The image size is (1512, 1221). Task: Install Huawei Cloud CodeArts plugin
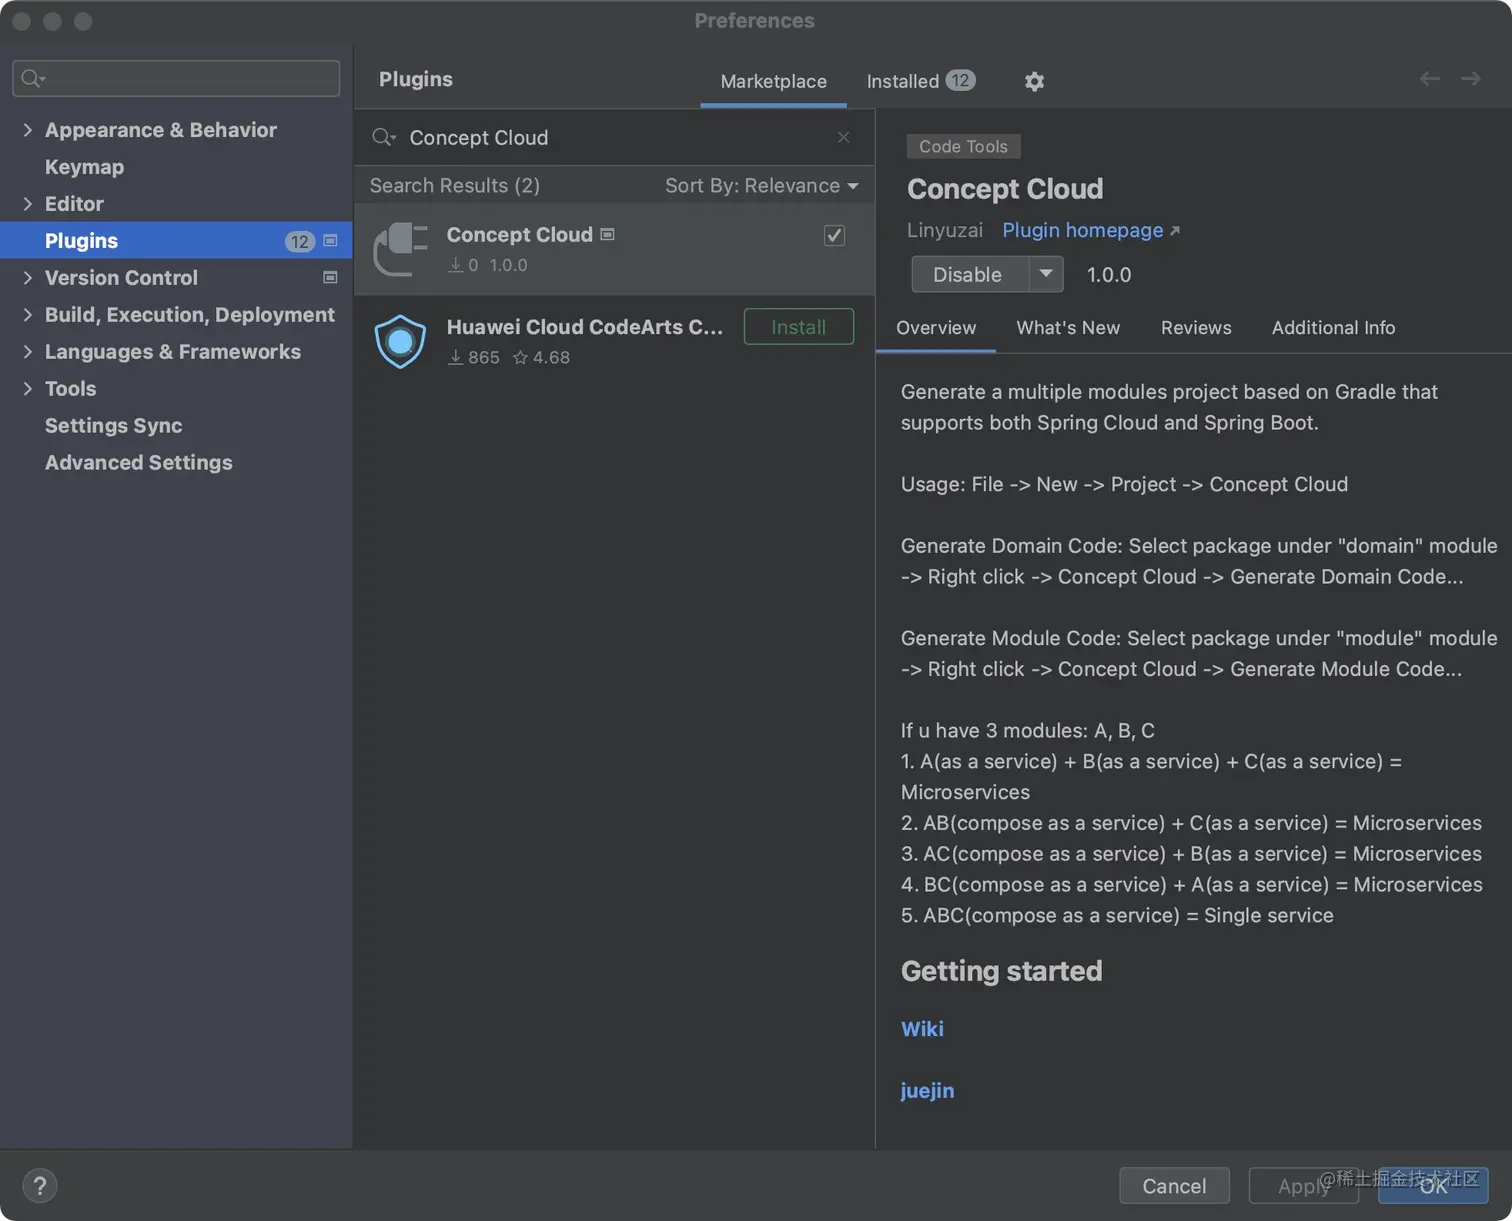pos(799,327)
